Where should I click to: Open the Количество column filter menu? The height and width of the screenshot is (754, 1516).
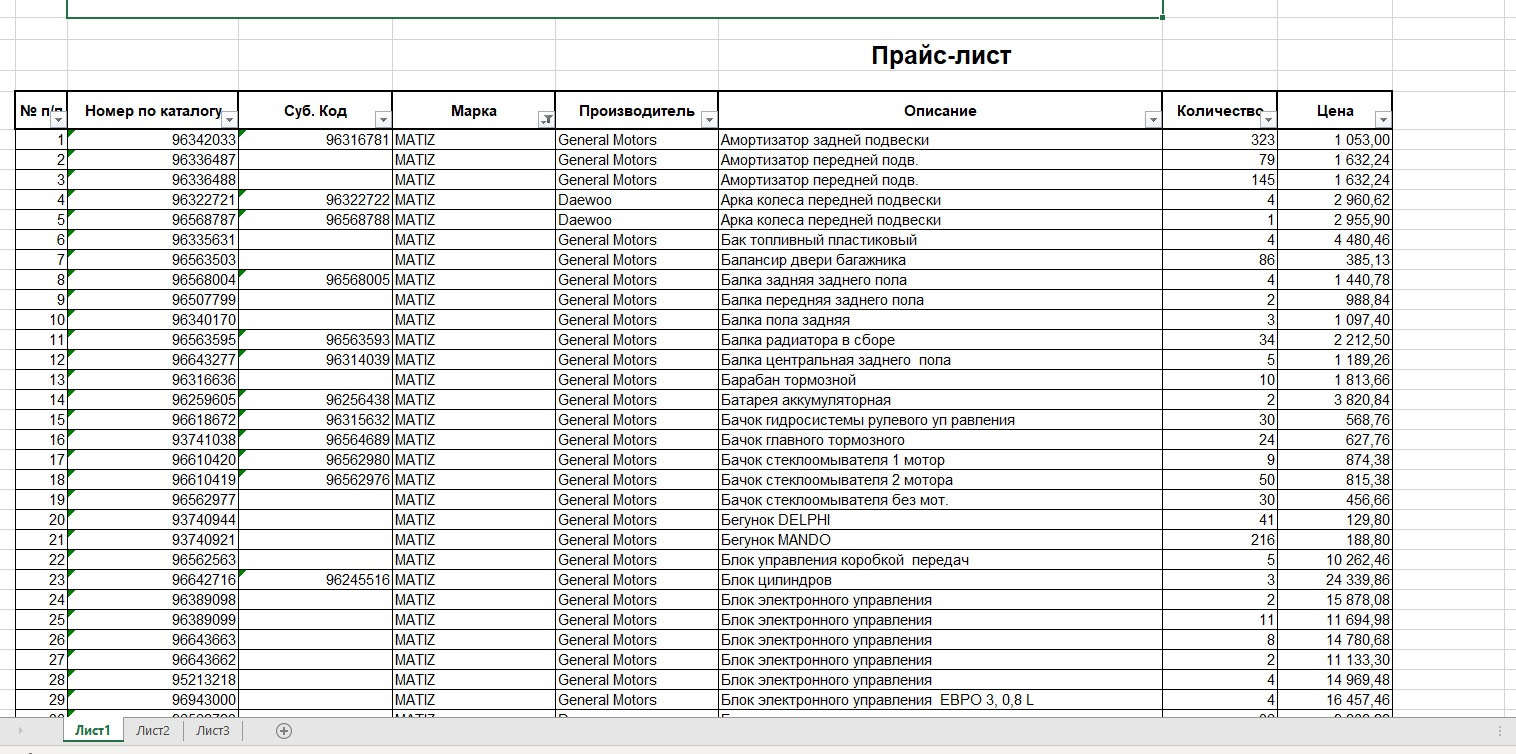tap(1267, 117)
